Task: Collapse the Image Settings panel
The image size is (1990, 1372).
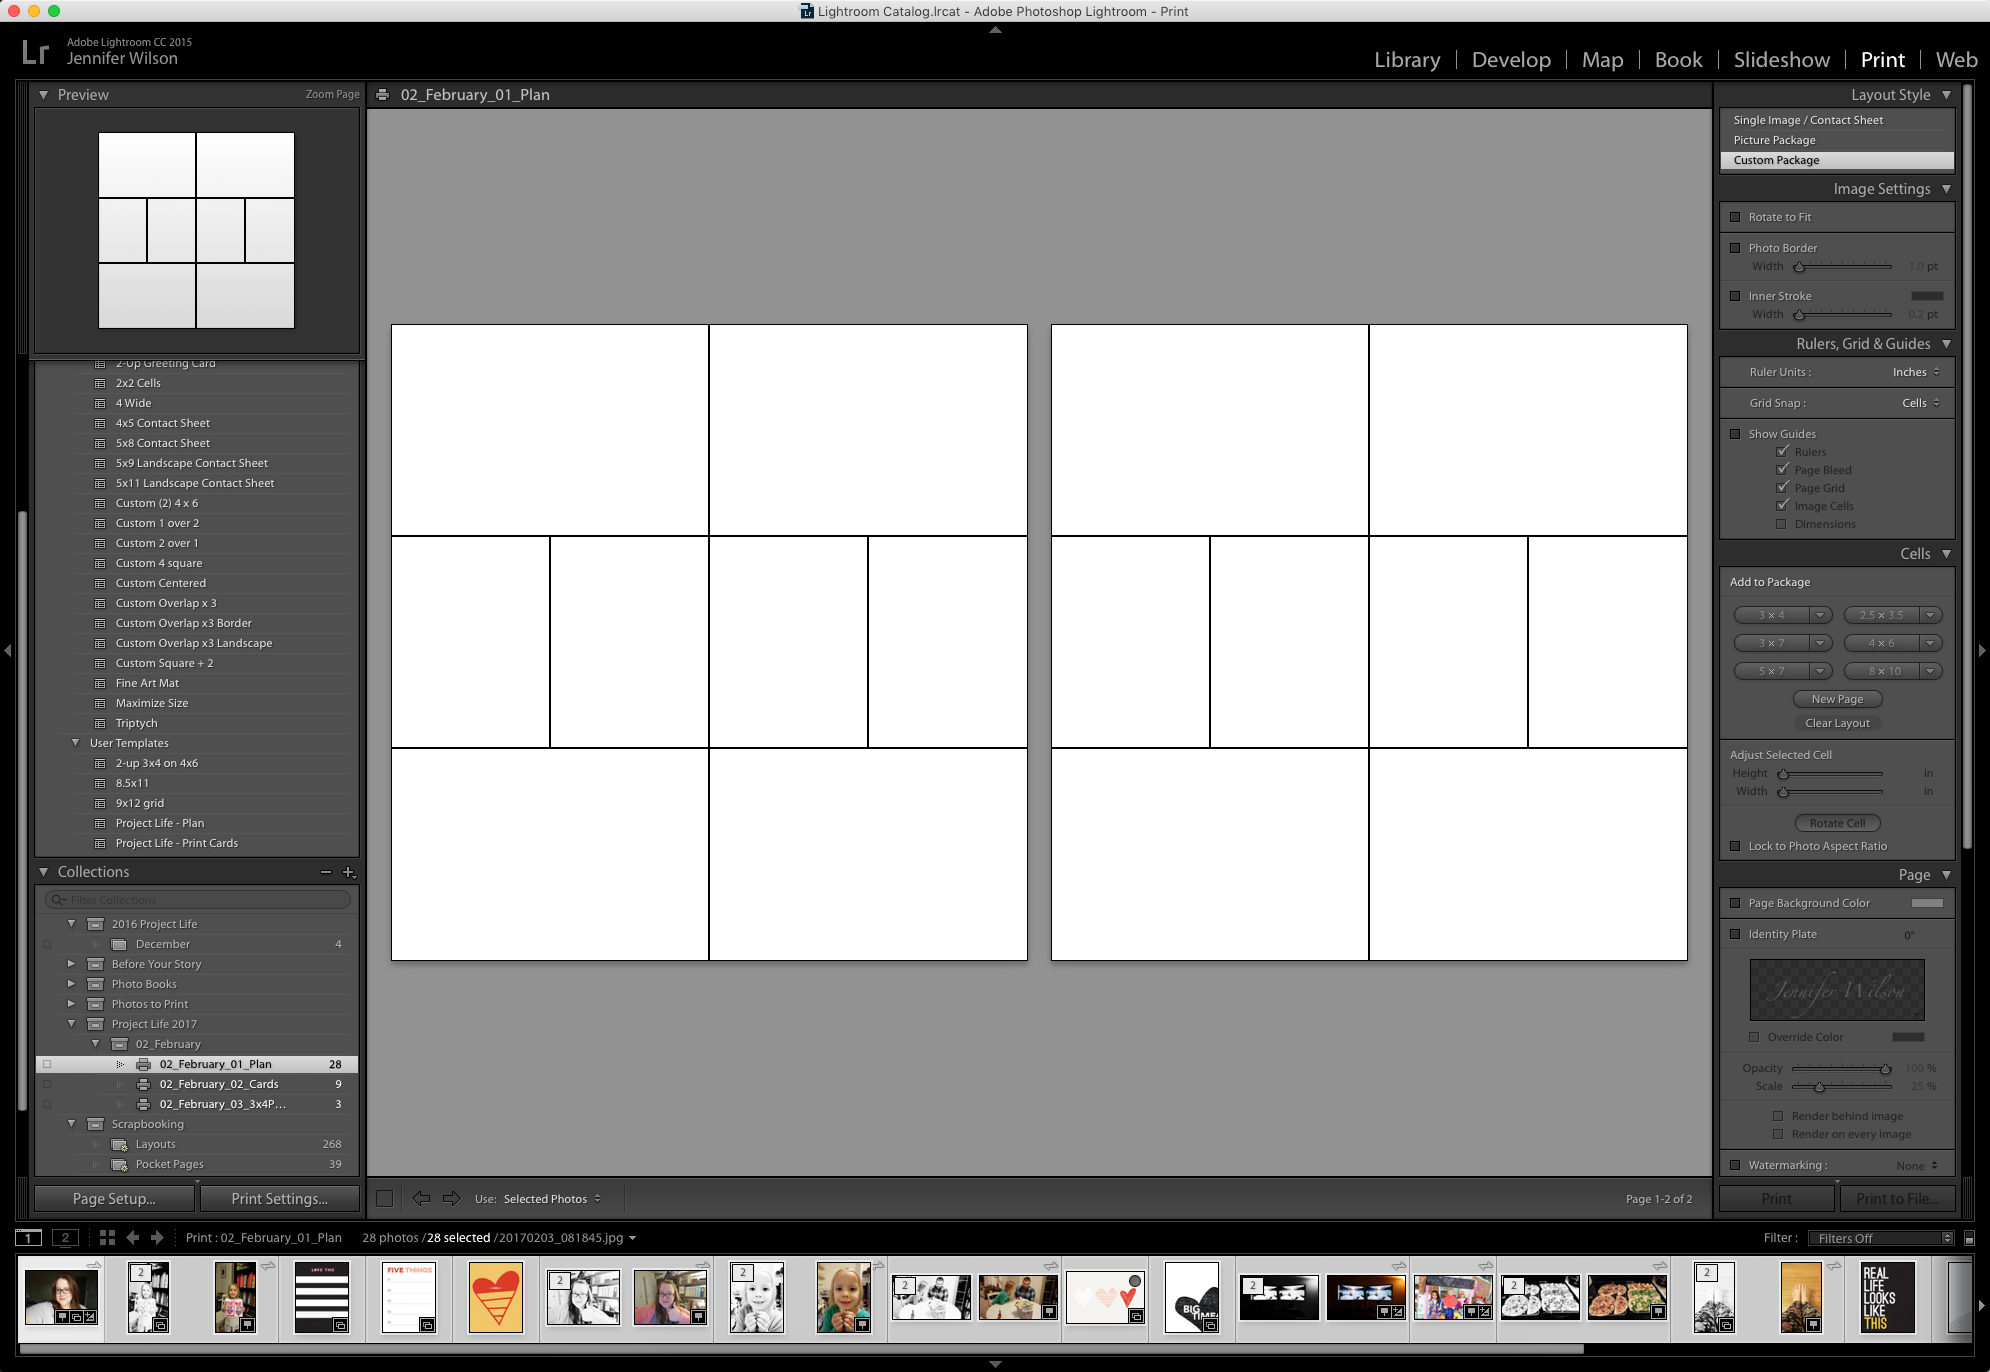Action: click(x=1946, y=189)
